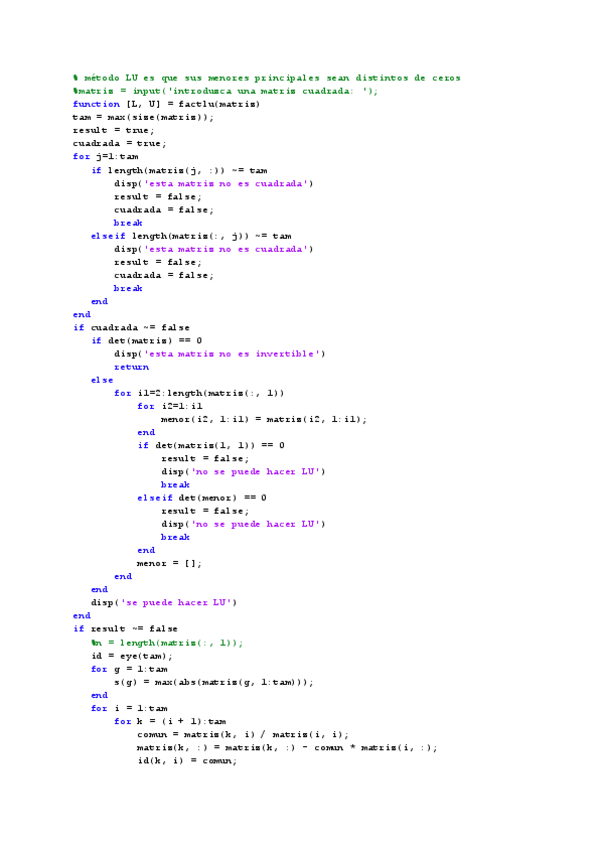Click the line "for k = (i + 1):tam"
Viewport: 600px width, 848px height.
tap(170, 721)
